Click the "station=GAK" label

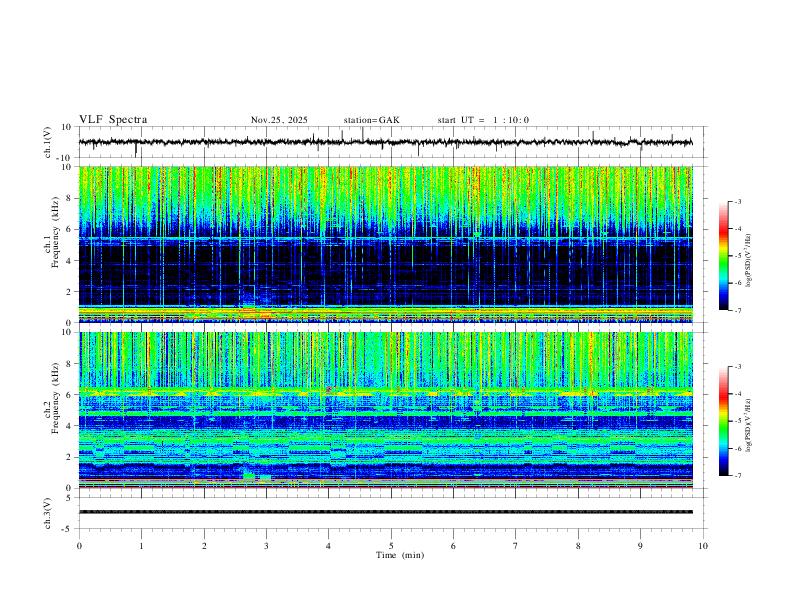[x=372, y=120]
